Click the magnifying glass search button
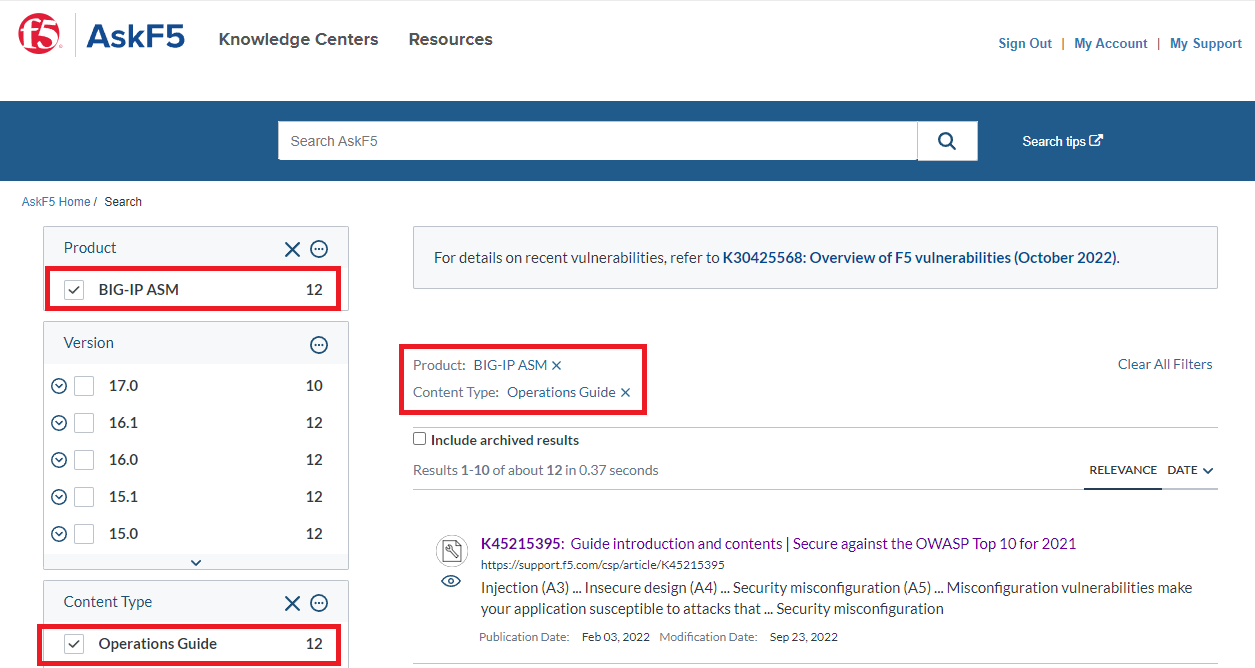 tap(947, 141)
